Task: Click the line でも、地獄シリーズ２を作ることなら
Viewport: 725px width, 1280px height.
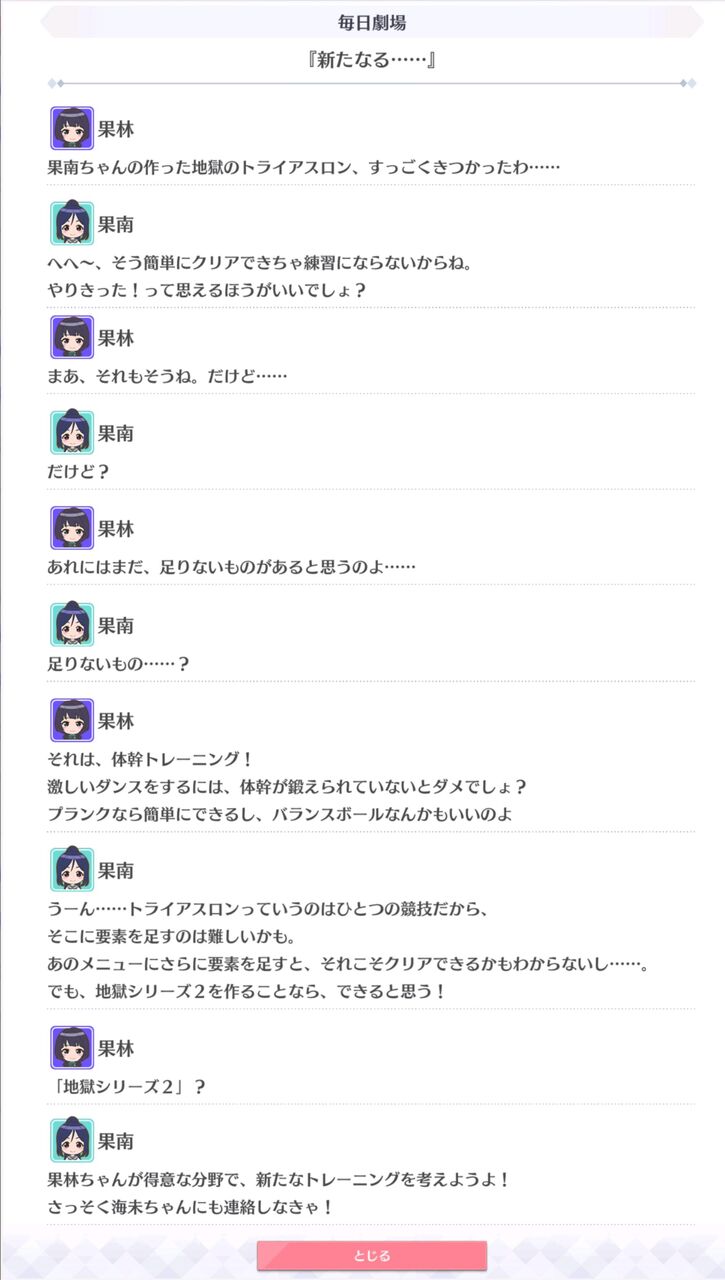Action: 246,992
